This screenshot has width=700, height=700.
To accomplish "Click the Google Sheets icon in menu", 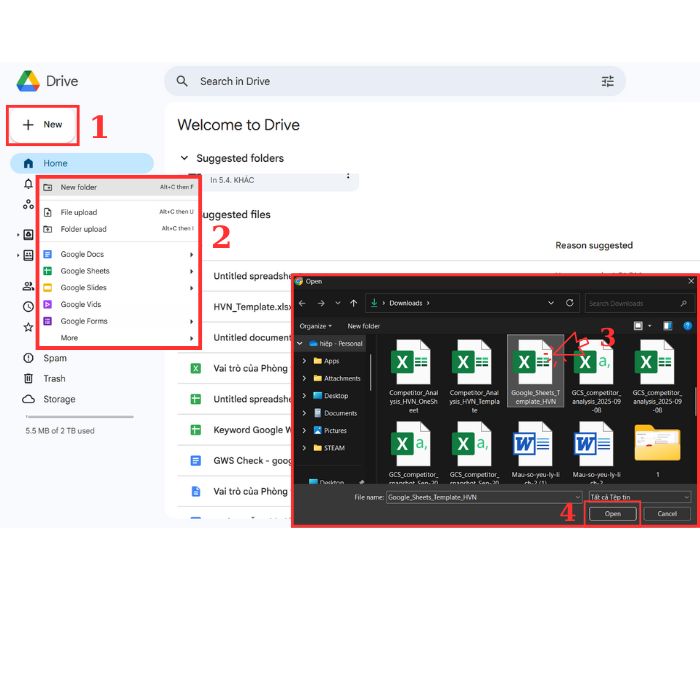I will [x=48, y=271].
